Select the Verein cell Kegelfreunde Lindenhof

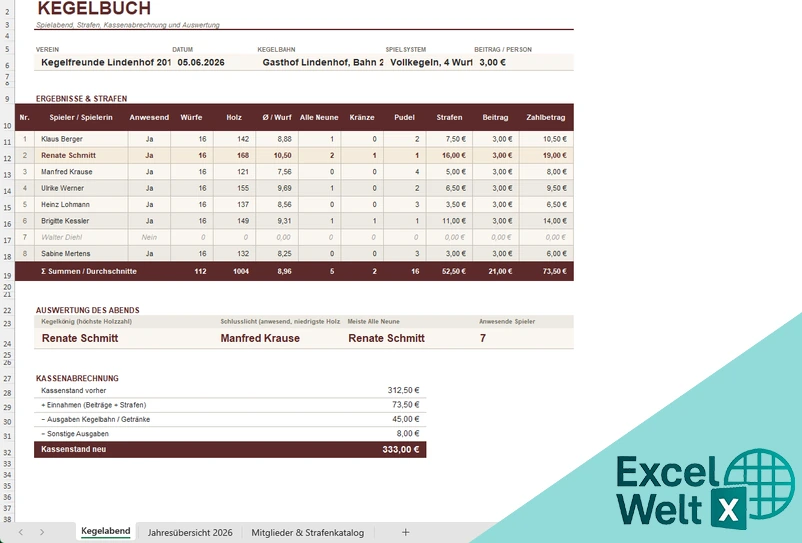pos(102,62)
